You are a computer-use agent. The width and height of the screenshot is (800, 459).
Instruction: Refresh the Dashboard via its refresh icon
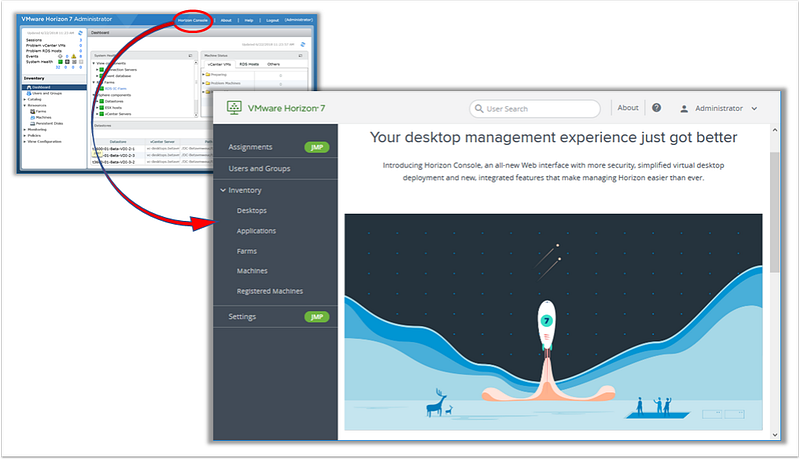coord(303,44)
